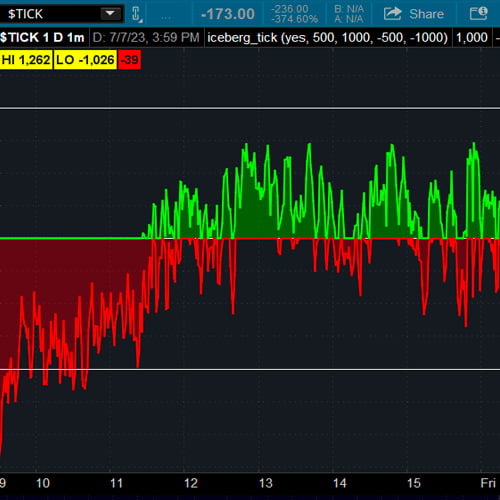Click the Share arrow icon

[x=393, y=14]
